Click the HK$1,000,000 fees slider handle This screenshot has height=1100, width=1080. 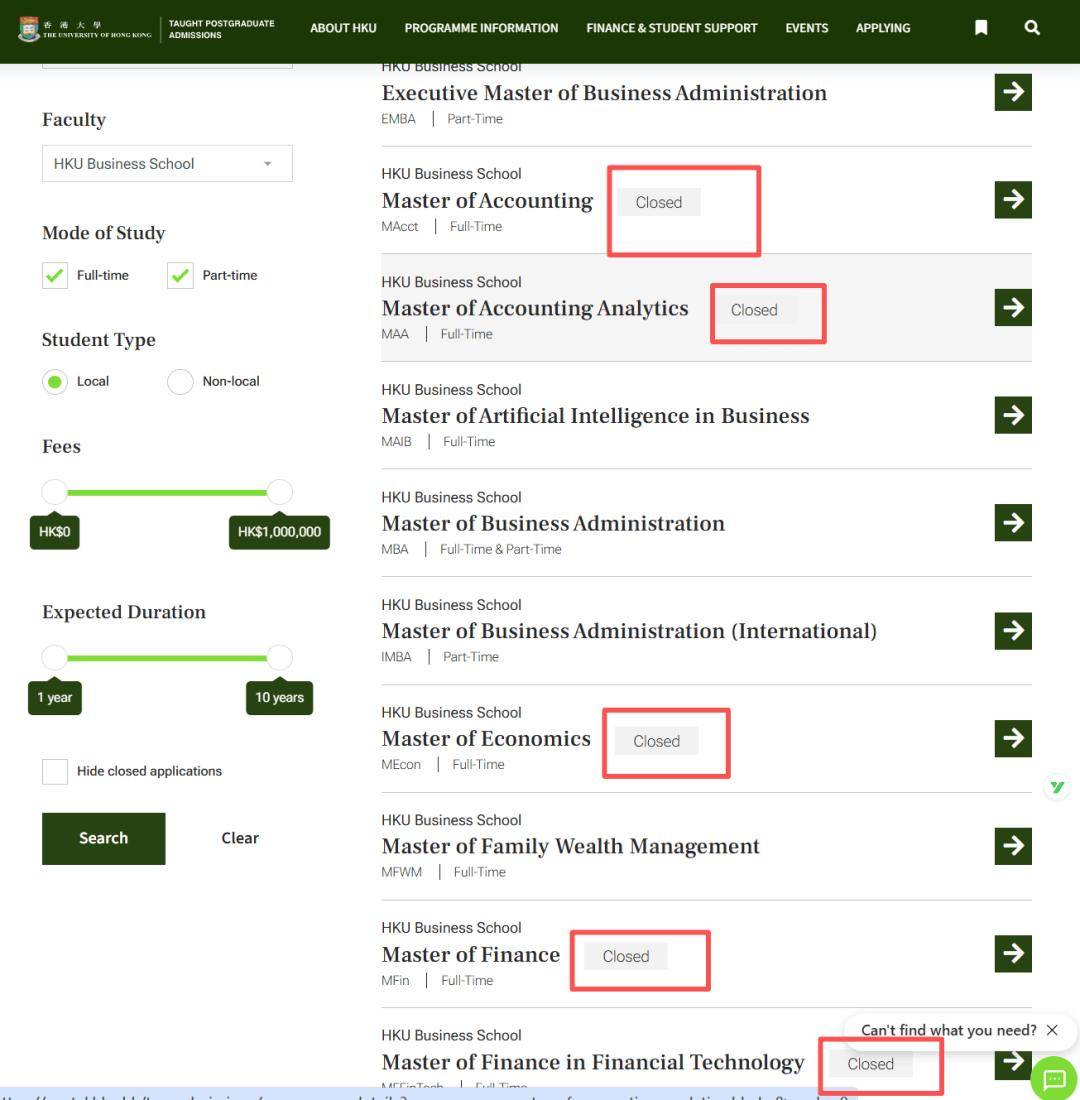[x=279, y=492]
